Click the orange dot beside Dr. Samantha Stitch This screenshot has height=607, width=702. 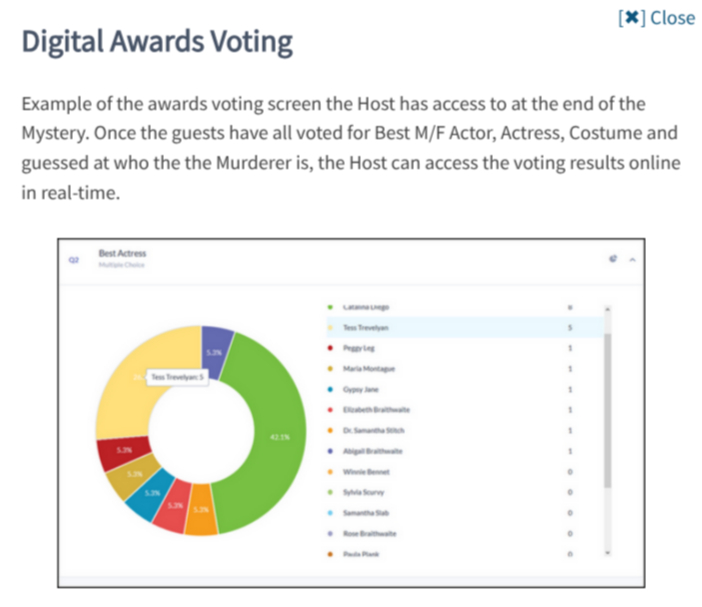[330, 430]
